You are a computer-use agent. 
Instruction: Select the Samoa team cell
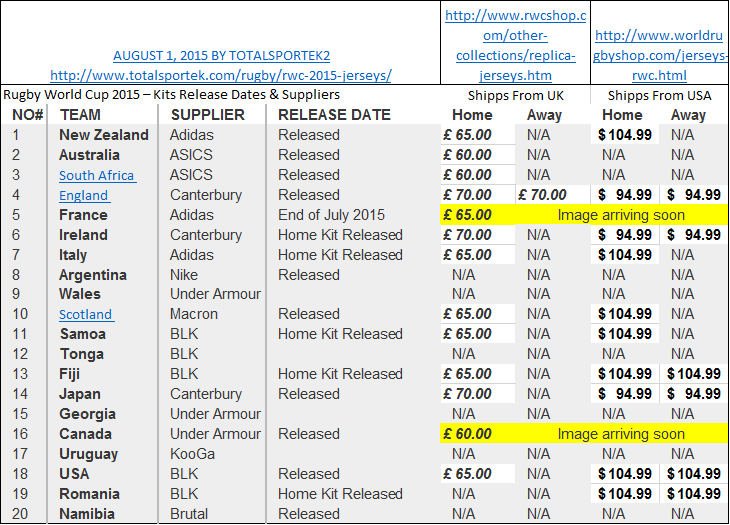point(82,334)
